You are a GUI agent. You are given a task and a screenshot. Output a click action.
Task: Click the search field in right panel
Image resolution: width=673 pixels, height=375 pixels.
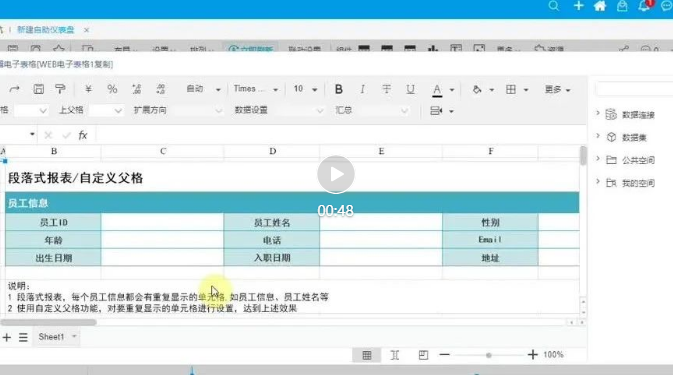pyautogui.click(x=634, y=89)
